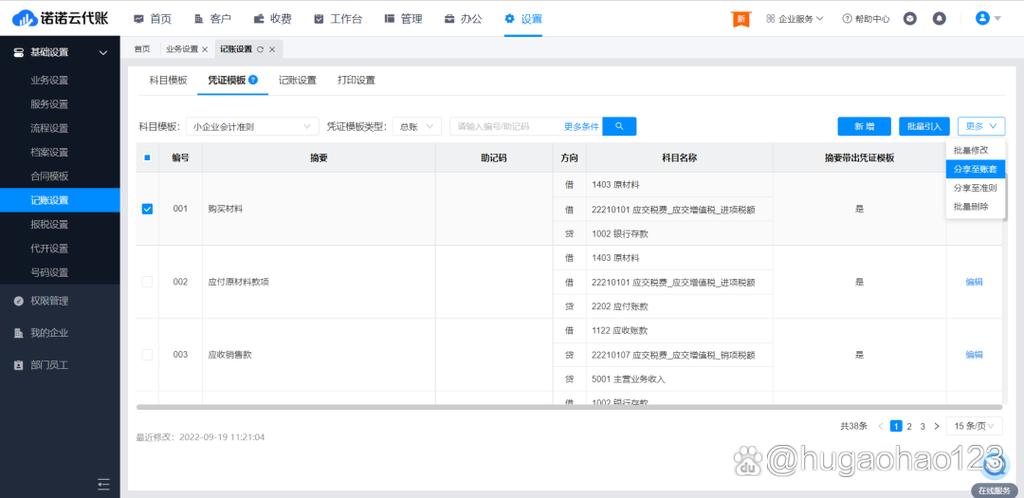Switch to the 打印设置 tab
The width and height of the screenshot is (1024, 498).
[x=357, y=80]
